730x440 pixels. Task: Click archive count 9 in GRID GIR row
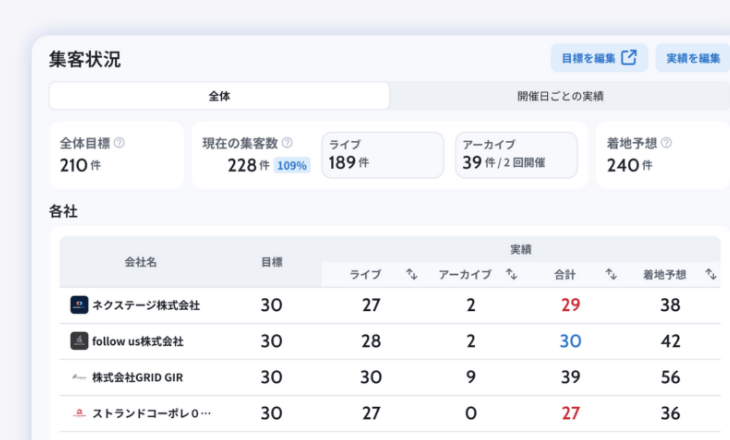(x=471, y=377)
